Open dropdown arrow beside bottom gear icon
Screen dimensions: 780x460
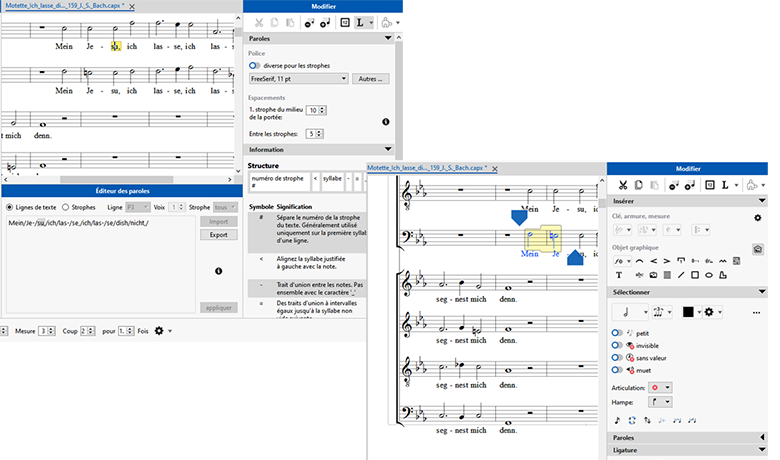click(170, 331)
